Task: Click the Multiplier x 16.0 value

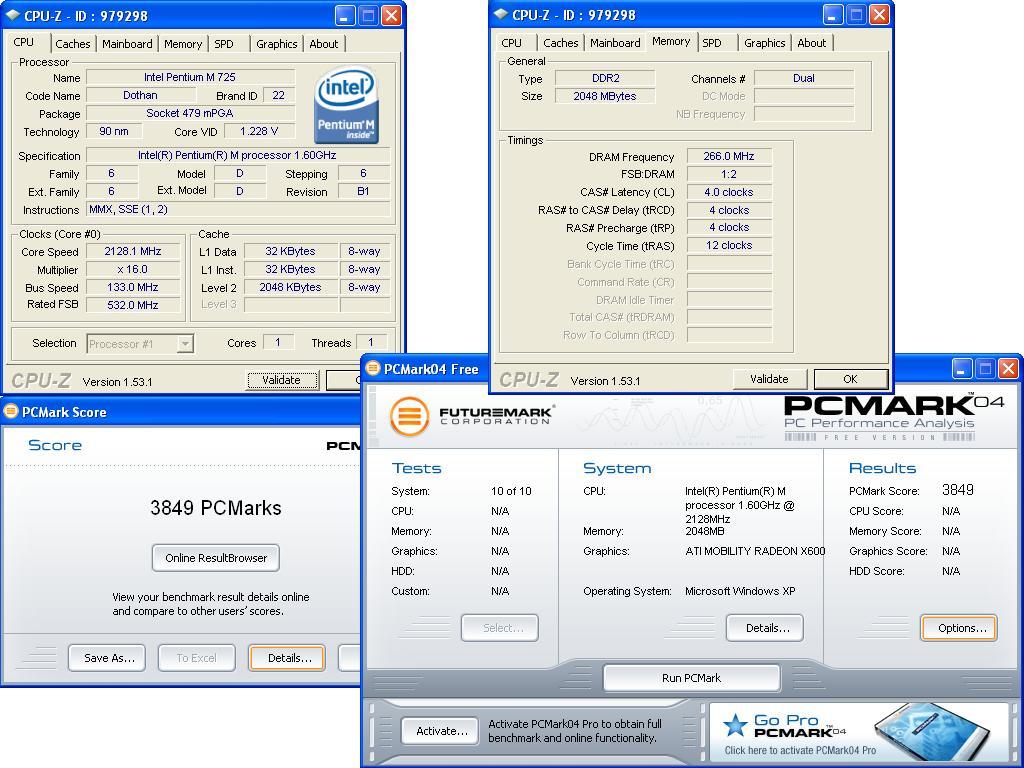Action: tap(133, 269)
